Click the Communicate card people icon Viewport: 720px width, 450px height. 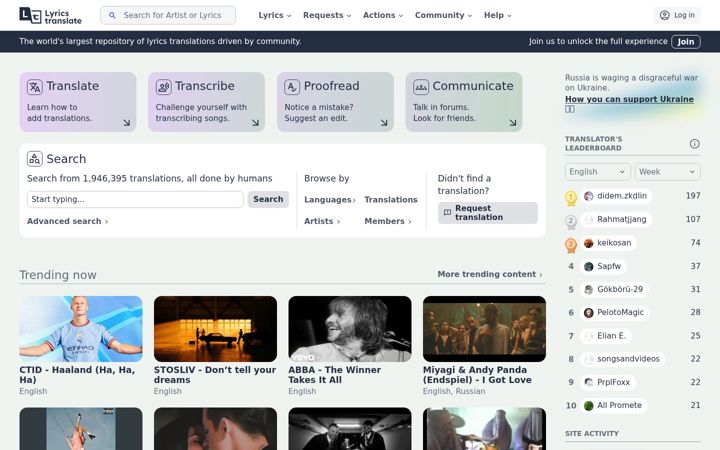coord(421,87)
